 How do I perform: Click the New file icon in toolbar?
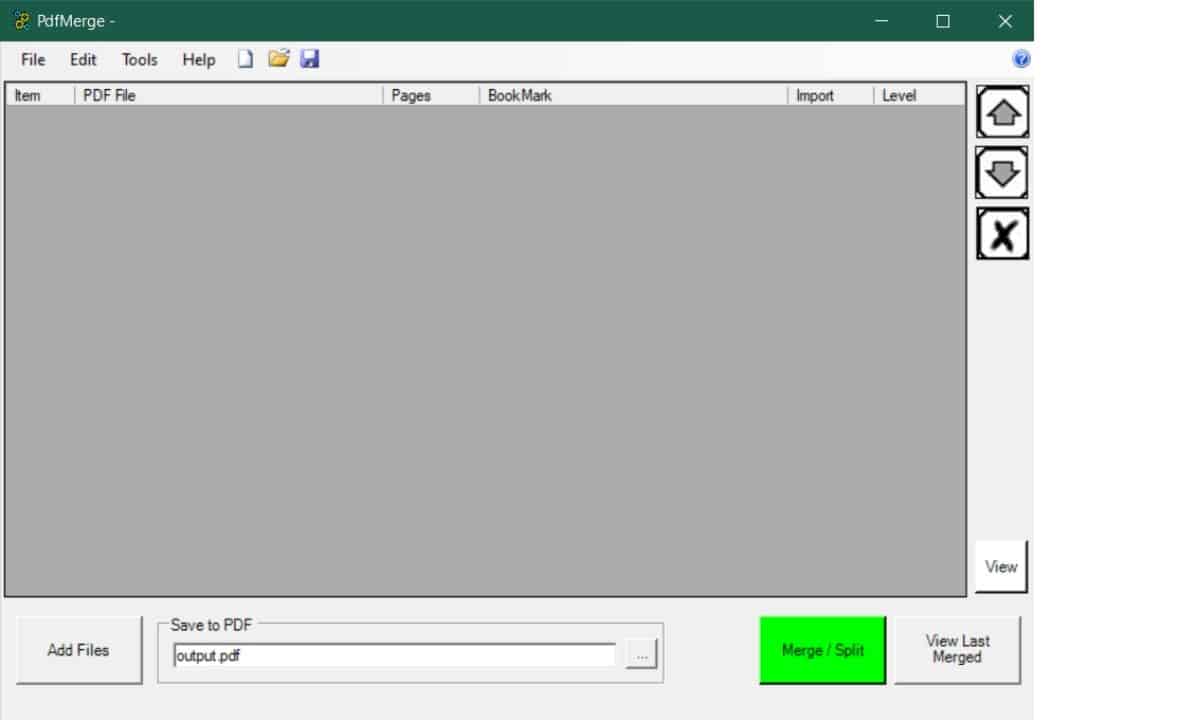pyautogui.click(x=245, y=59)
